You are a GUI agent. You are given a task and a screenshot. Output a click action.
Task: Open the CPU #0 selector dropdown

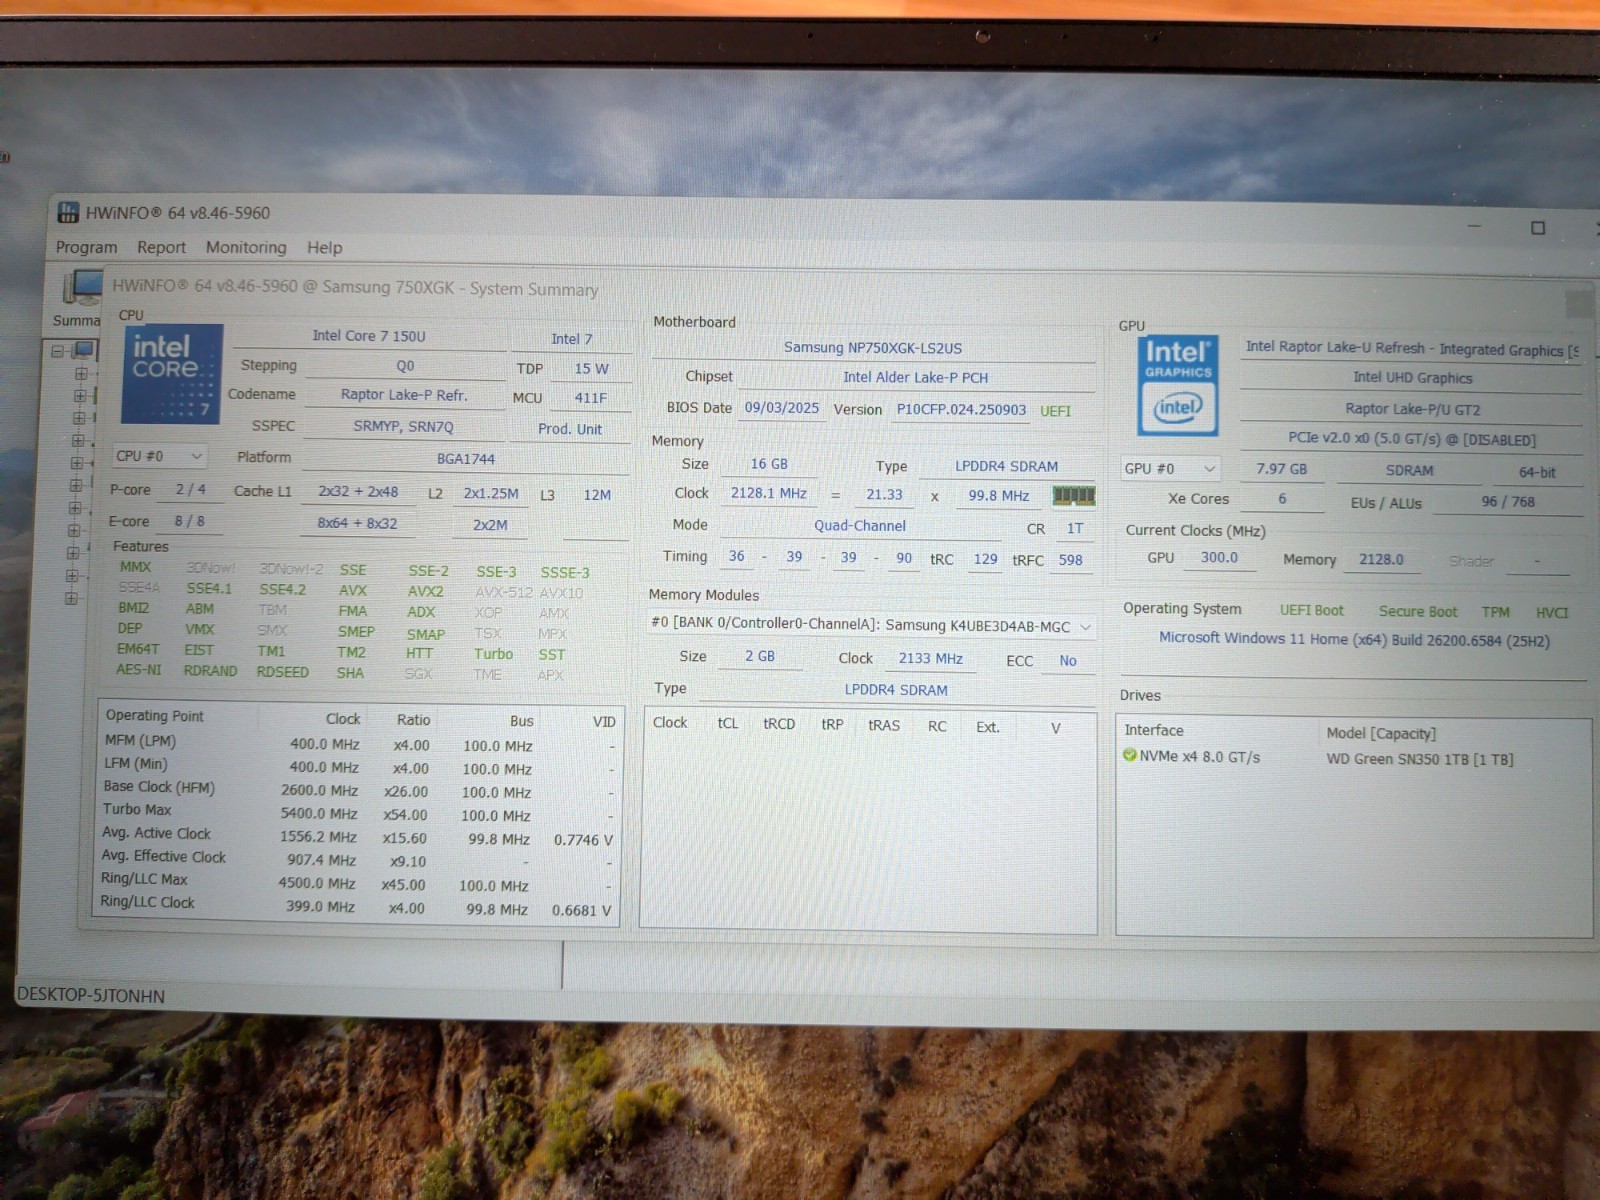[x=158, y=456]
